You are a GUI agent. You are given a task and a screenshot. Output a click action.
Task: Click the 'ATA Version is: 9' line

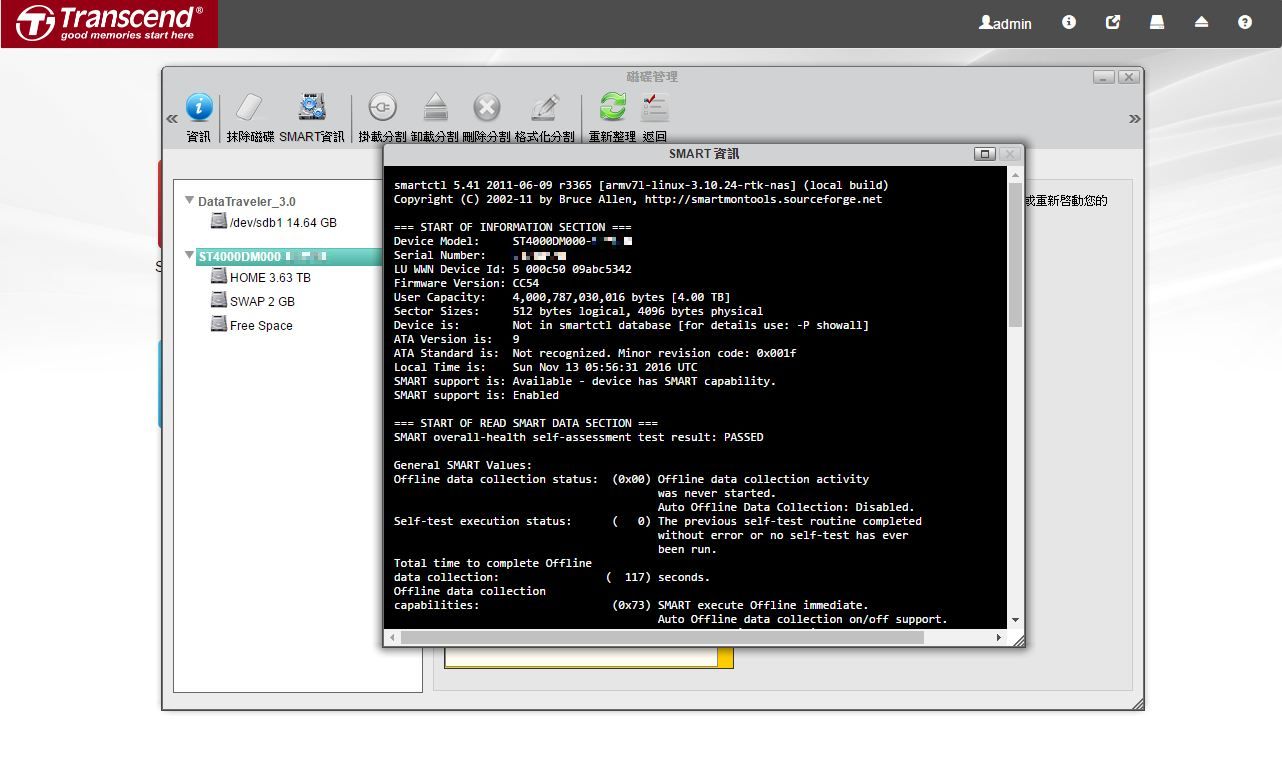coord(456,339)
